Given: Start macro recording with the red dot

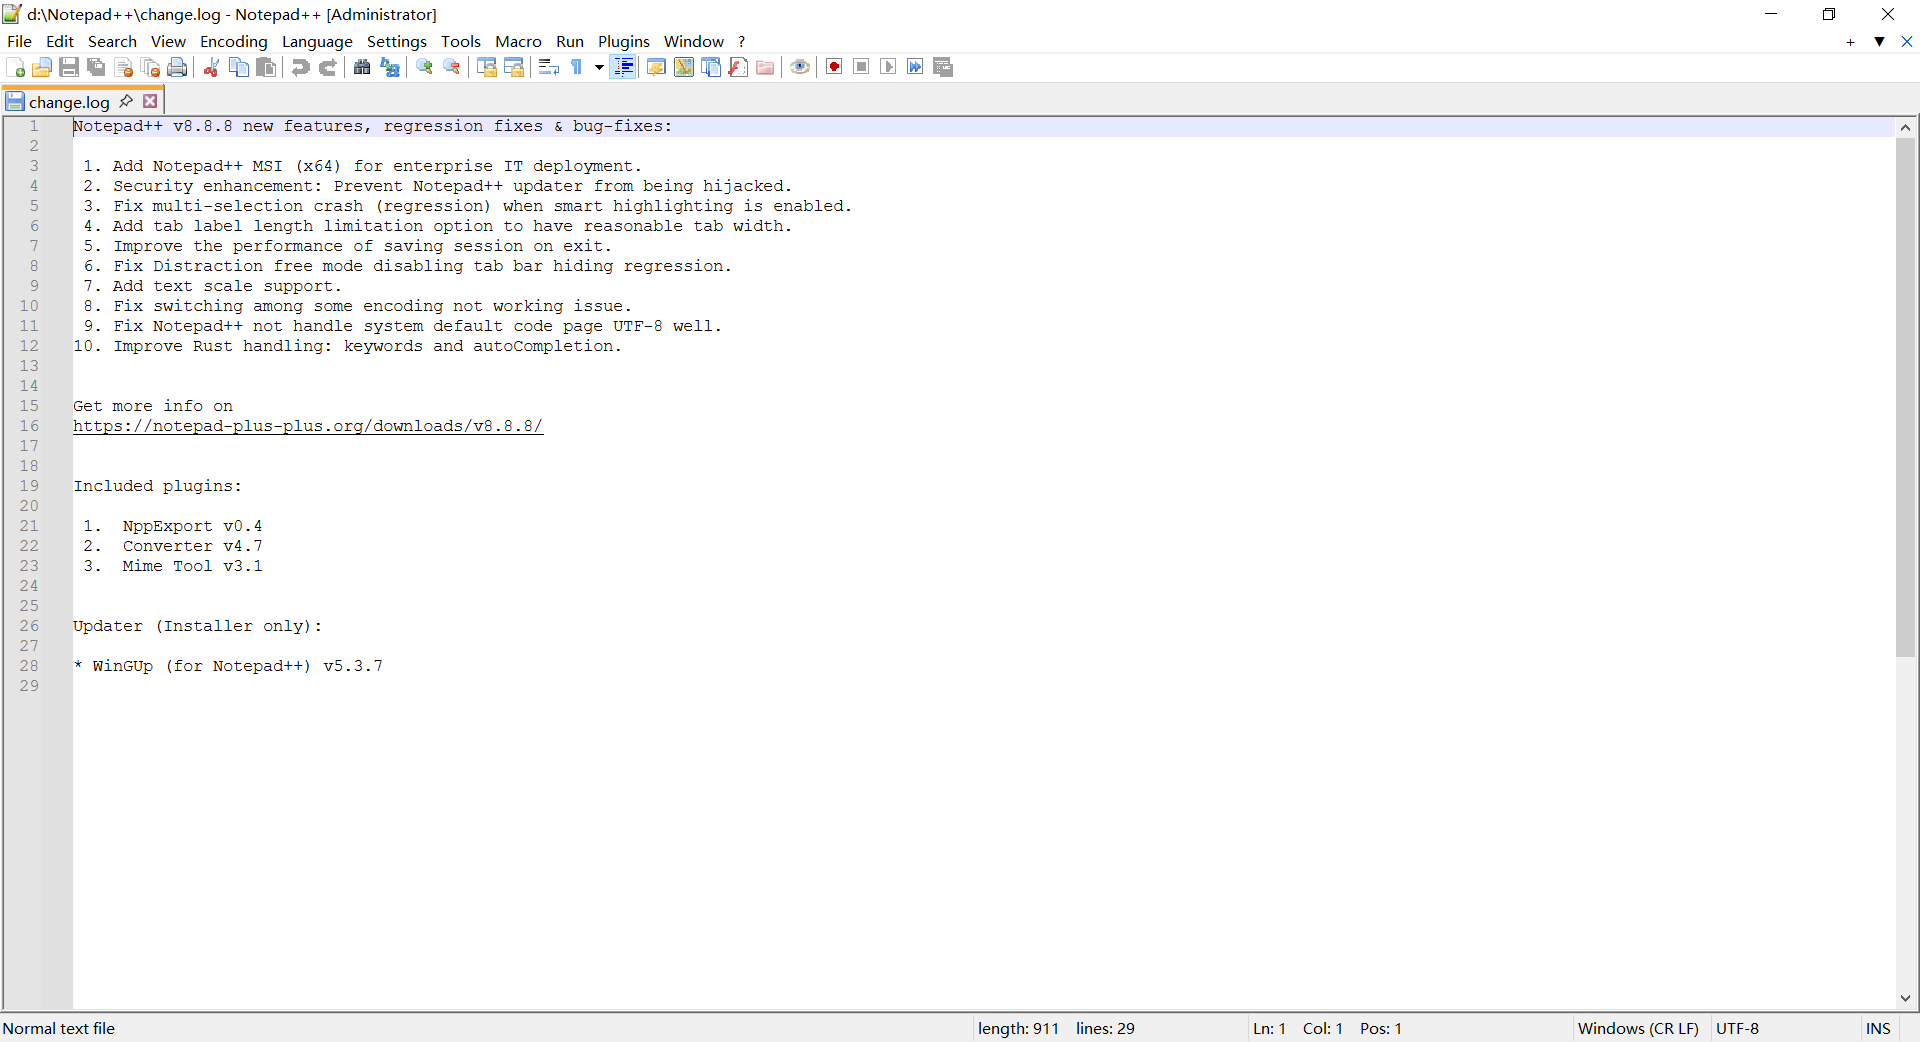Looking at the screenshot, I should click(x=834, y=67).
